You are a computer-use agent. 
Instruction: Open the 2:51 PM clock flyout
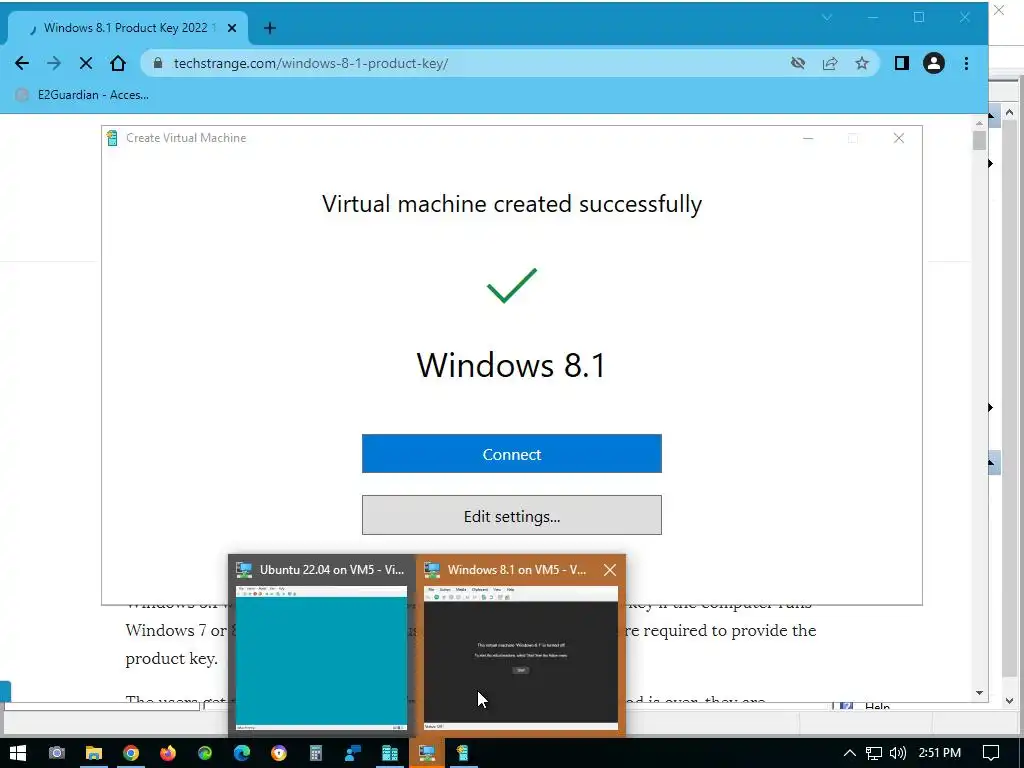coord(940,753)
